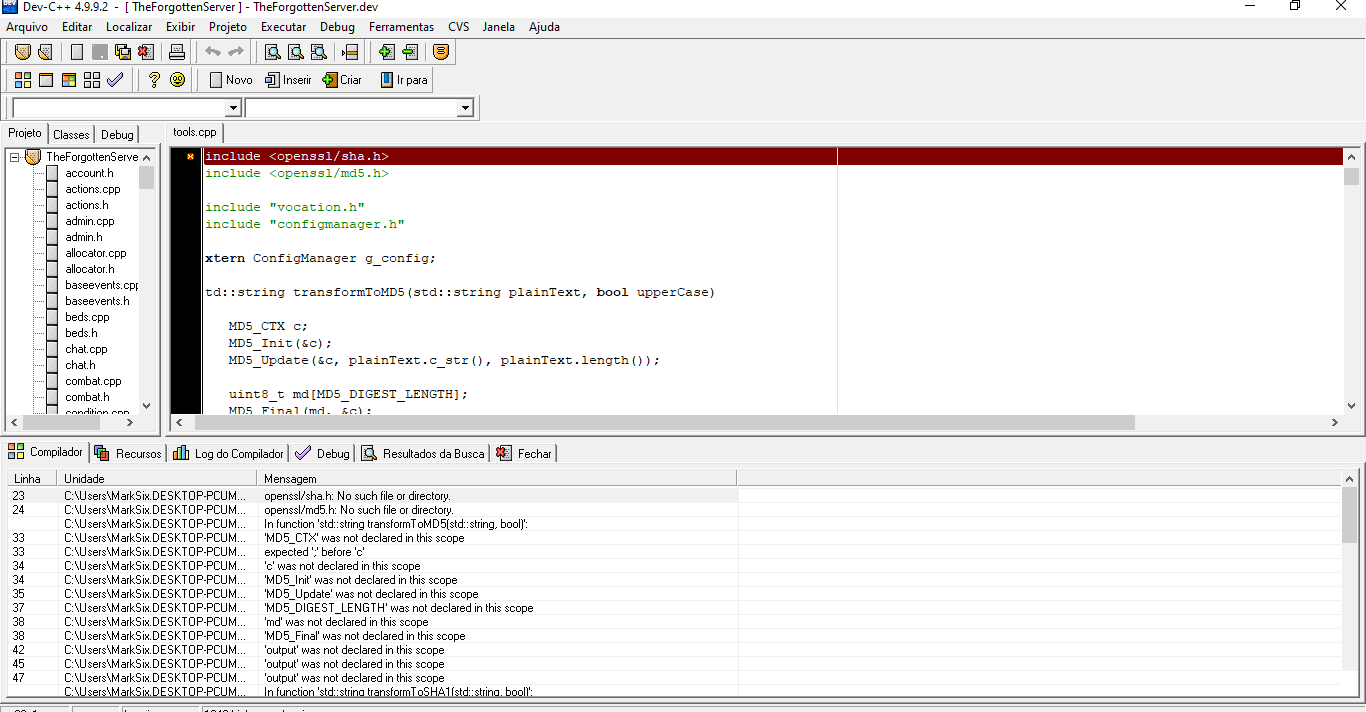Select account.h in project tree
This screenshot has width=1366, height=712.
(x=89, y=173)
